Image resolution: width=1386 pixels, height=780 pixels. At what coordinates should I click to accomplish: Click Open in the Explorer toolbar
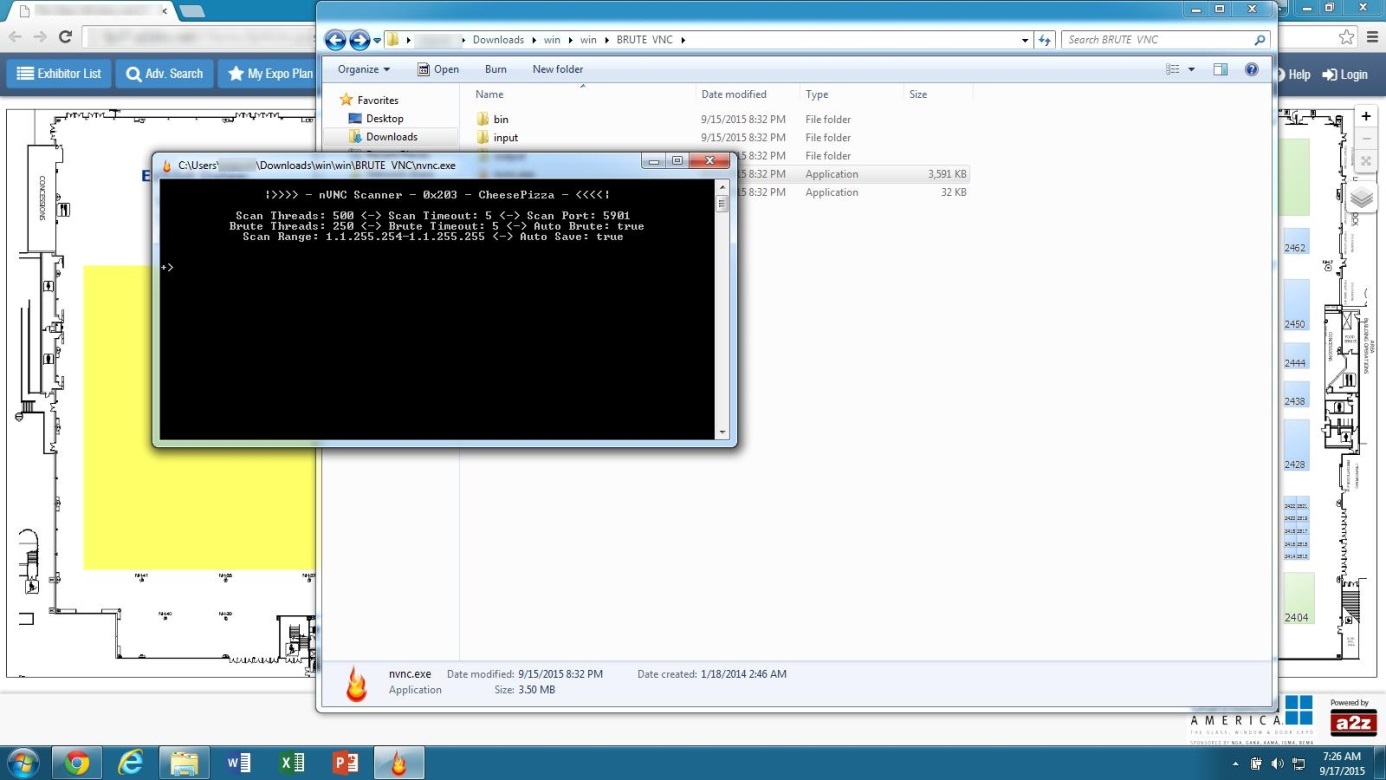tap(438, 70)
